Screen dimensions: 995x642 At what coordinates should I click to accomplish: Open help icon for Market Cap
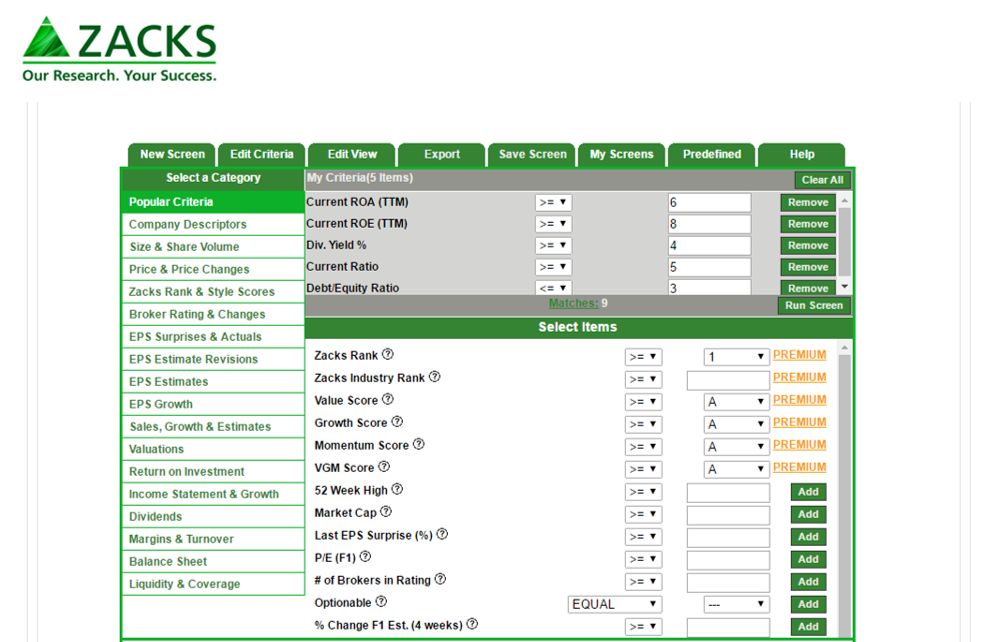(386, 511)
